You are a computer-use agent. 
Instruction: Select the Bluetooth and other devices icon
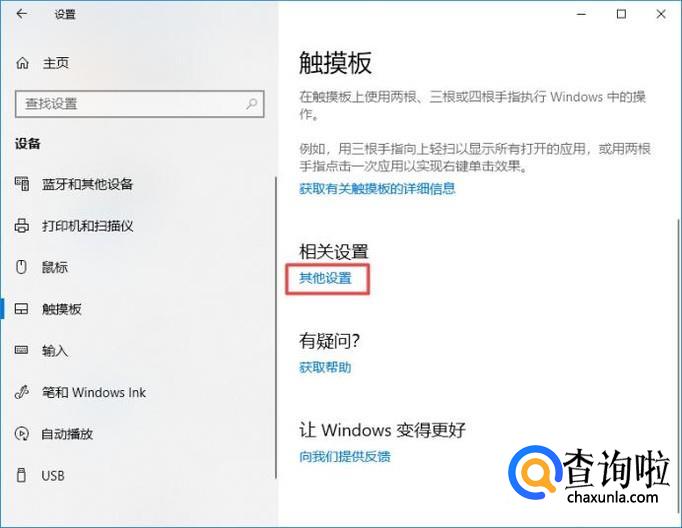22,184
